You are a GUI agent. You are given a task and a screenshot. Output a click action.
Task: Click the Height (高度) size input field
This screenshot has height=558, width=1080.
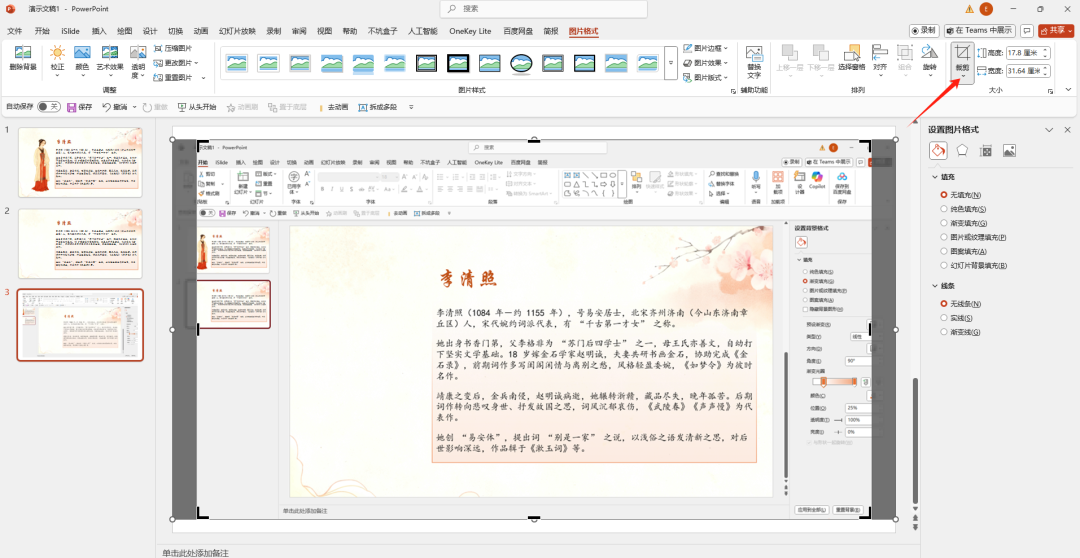click(1027, 52)
